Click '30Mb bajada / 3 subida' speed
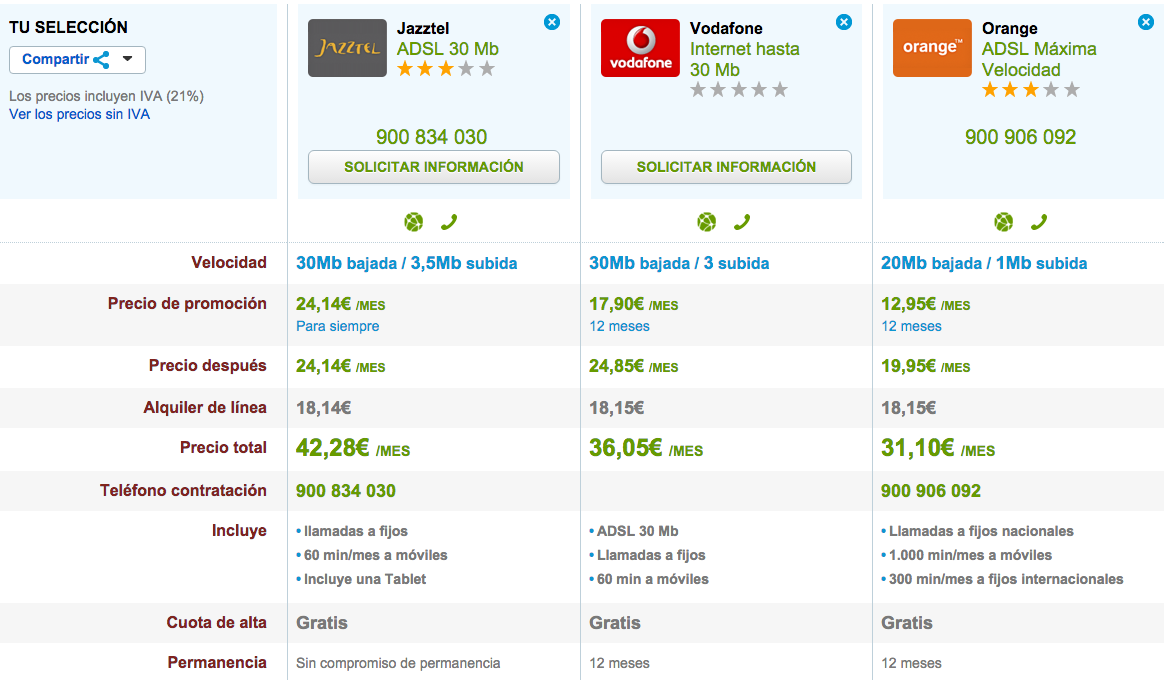Screen dimensions: 1165x680 (679, 263)
